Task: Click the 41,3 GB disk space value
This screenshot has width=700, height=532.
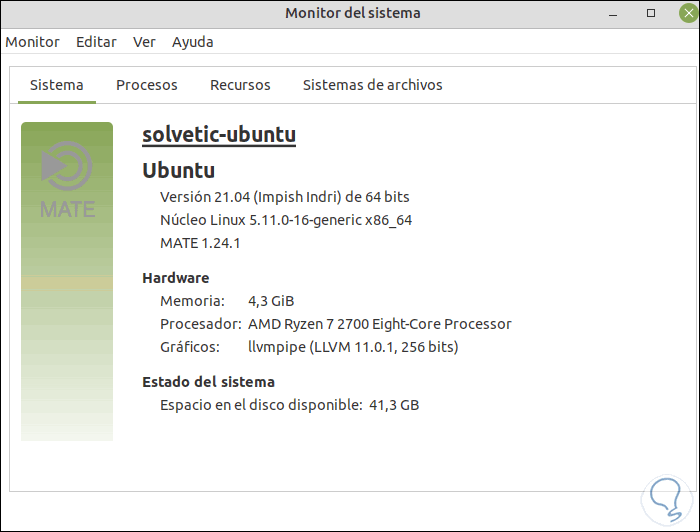Action: click(394, 405)
